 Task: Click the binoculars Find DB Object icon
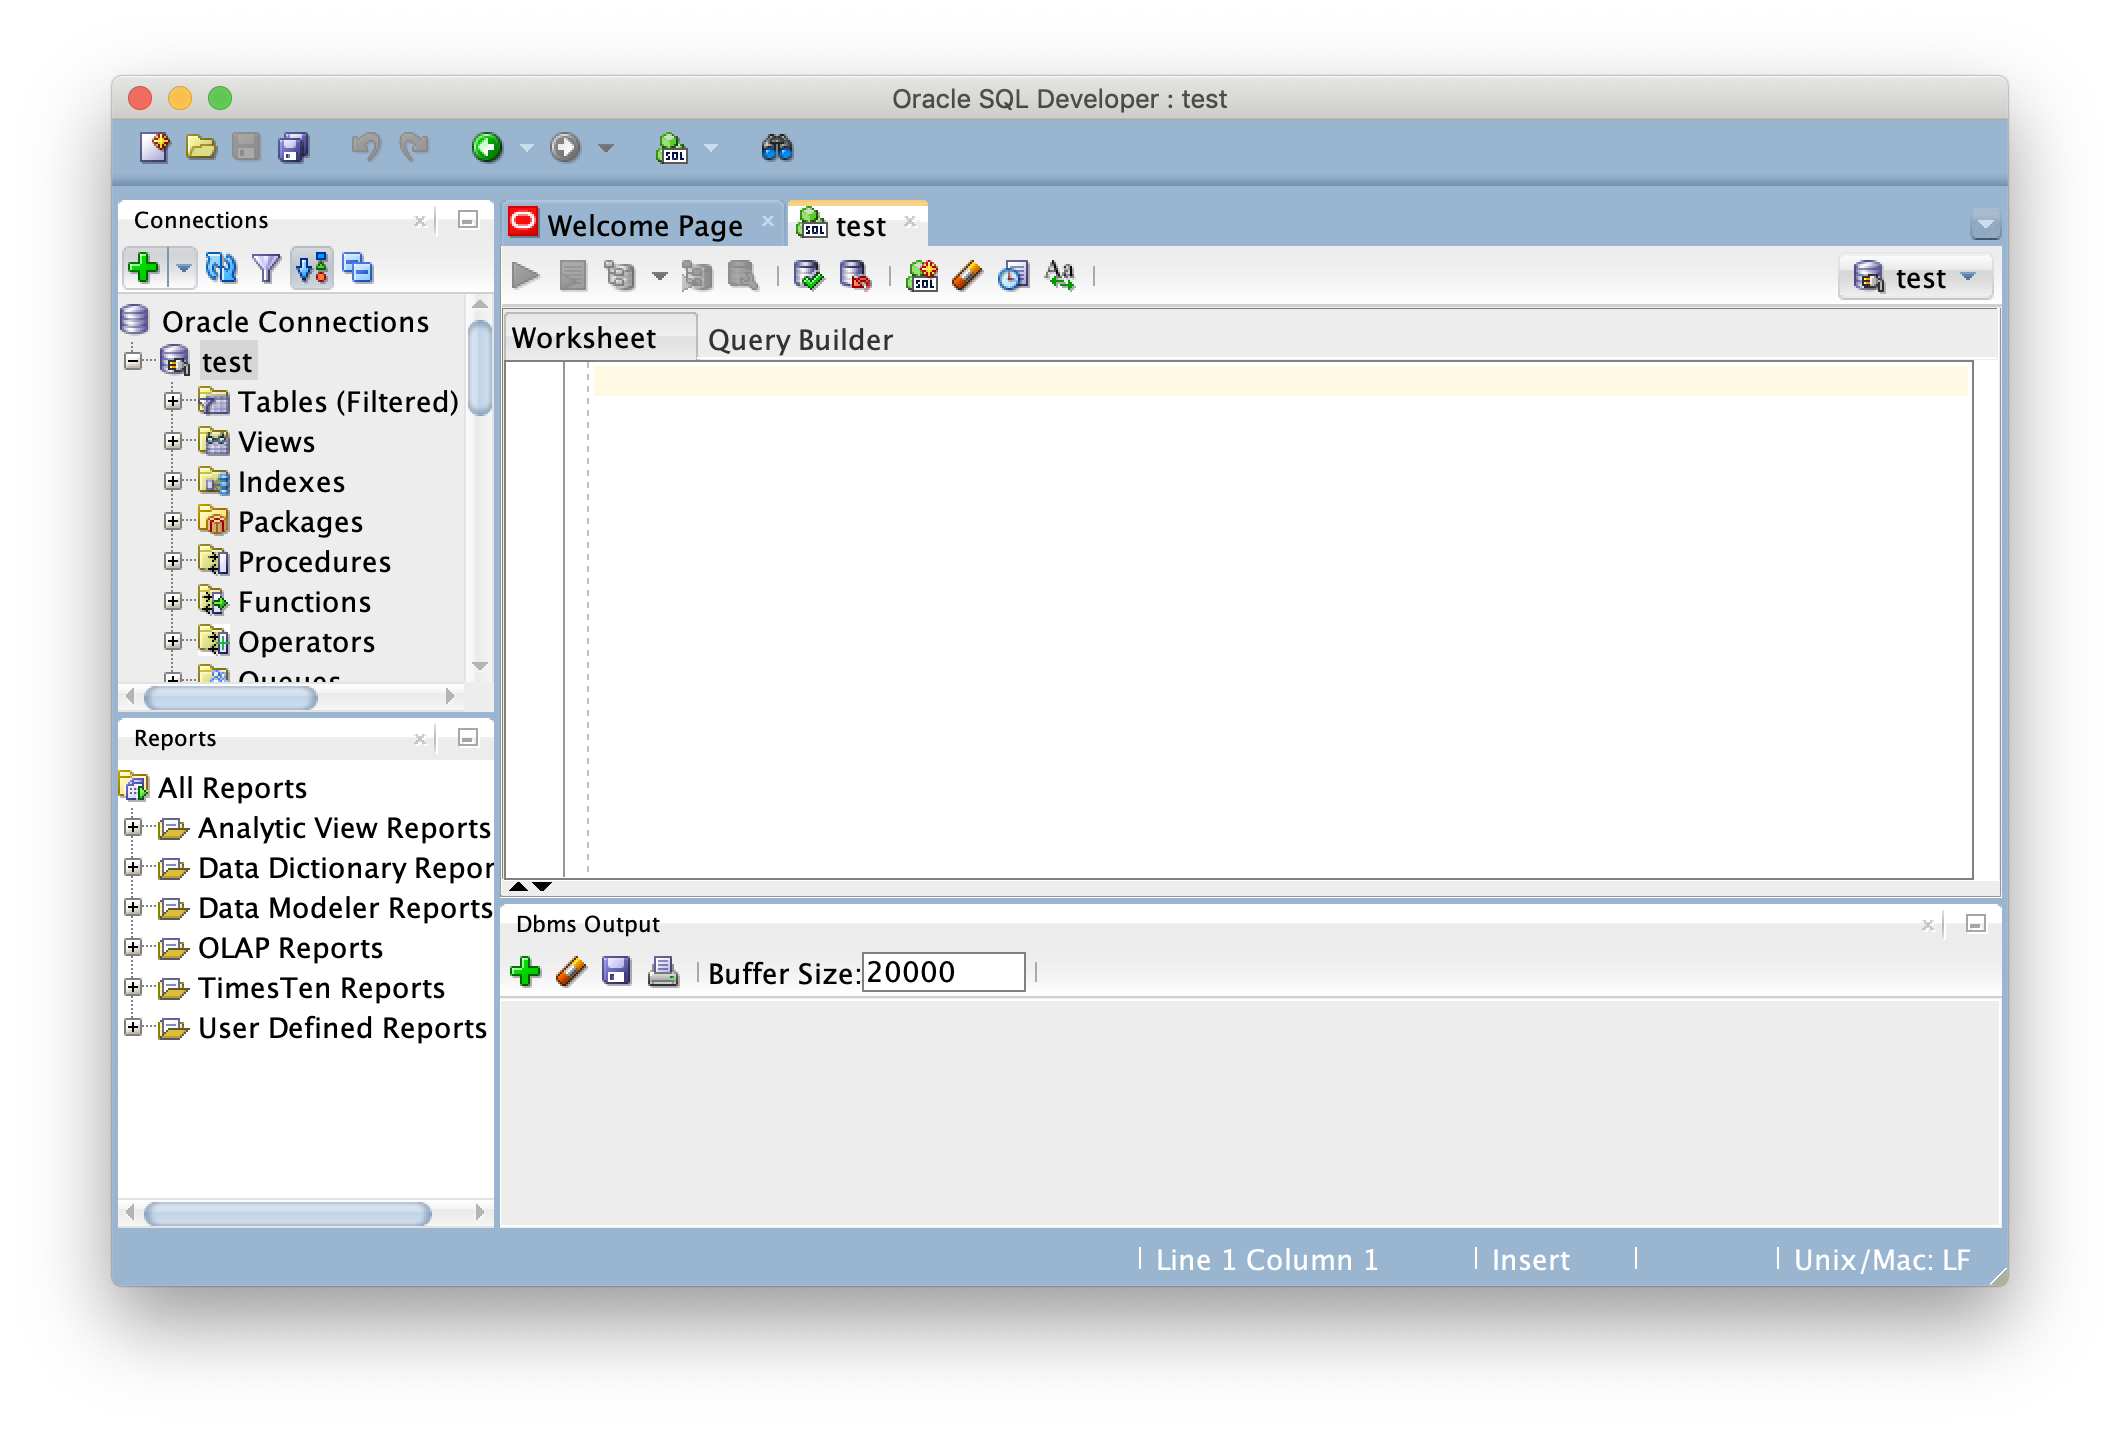777,149
